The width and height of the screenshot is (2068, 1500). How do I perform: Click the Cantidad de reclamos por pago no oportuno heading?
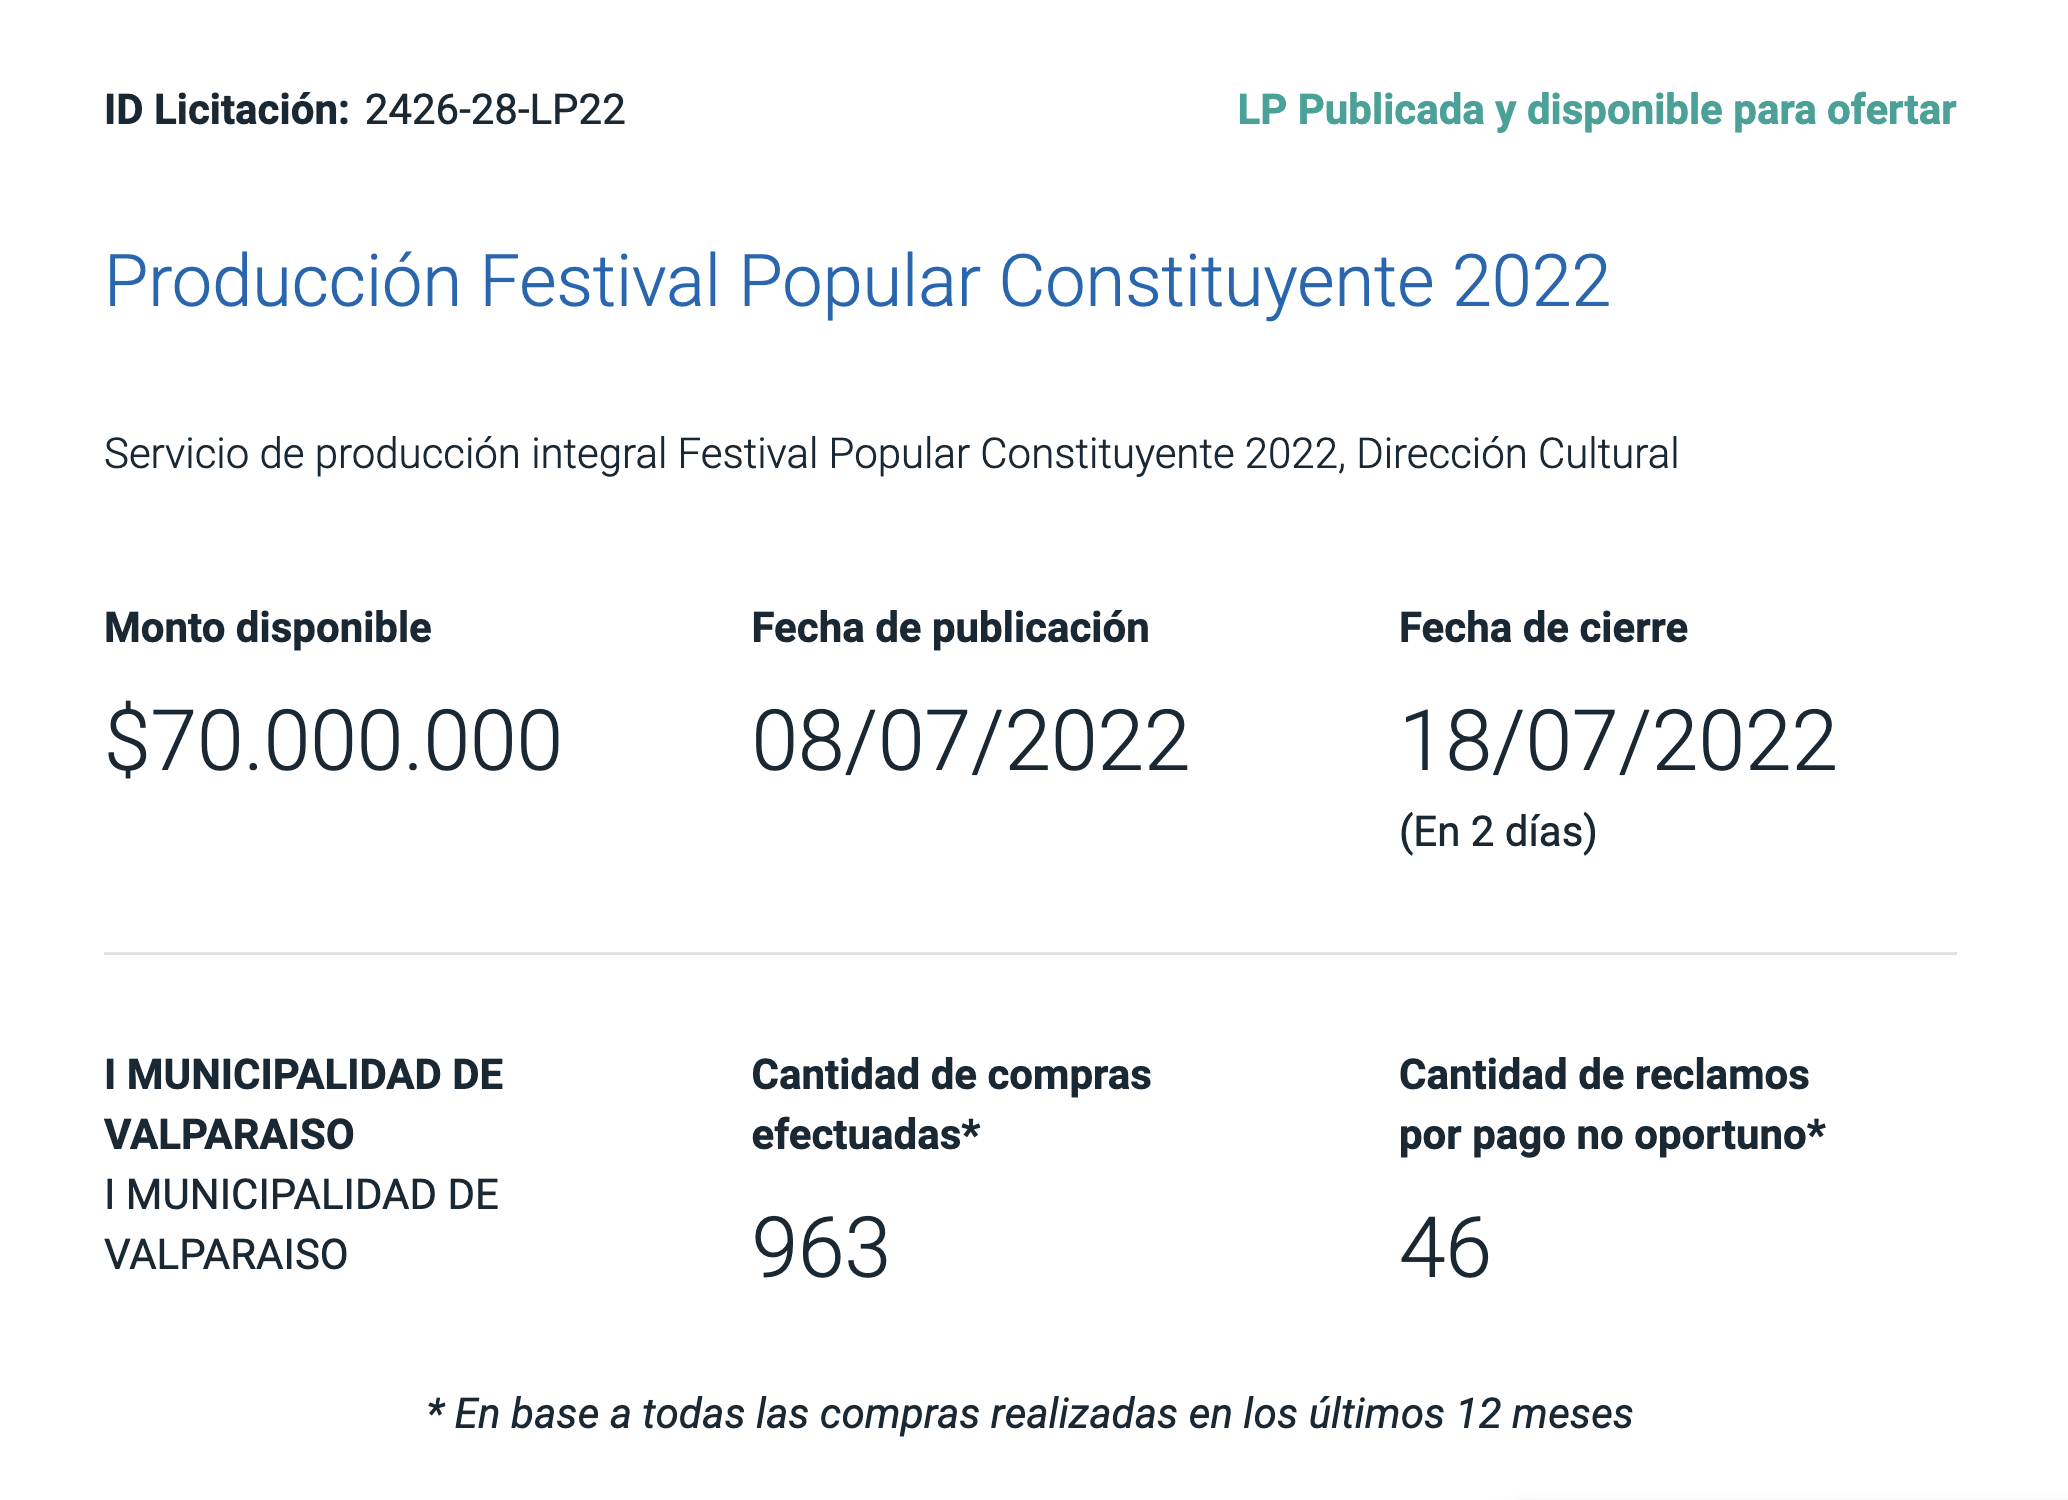coord(1612,1105)
